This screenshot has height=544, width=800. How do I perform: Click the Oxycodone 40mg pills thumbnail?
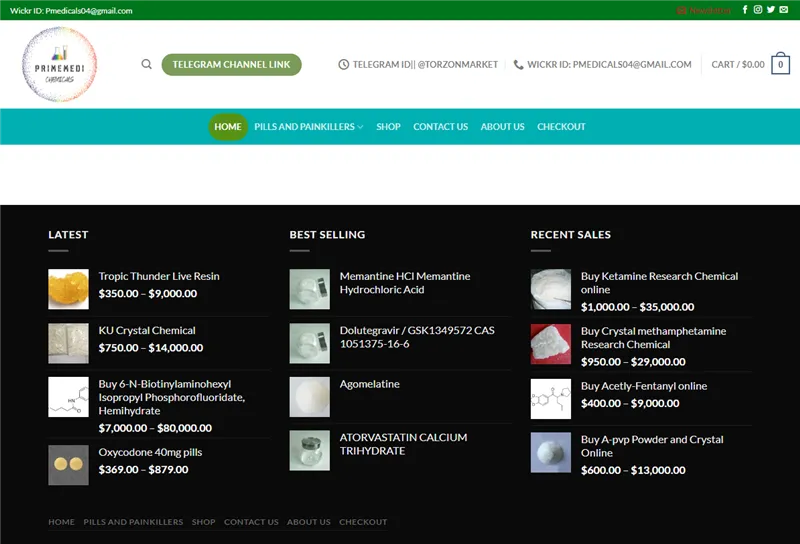(68, 465)
